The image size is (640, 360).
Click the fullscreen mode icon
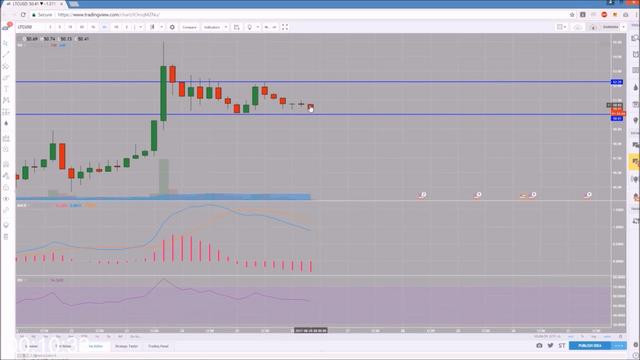pos(285,27)
